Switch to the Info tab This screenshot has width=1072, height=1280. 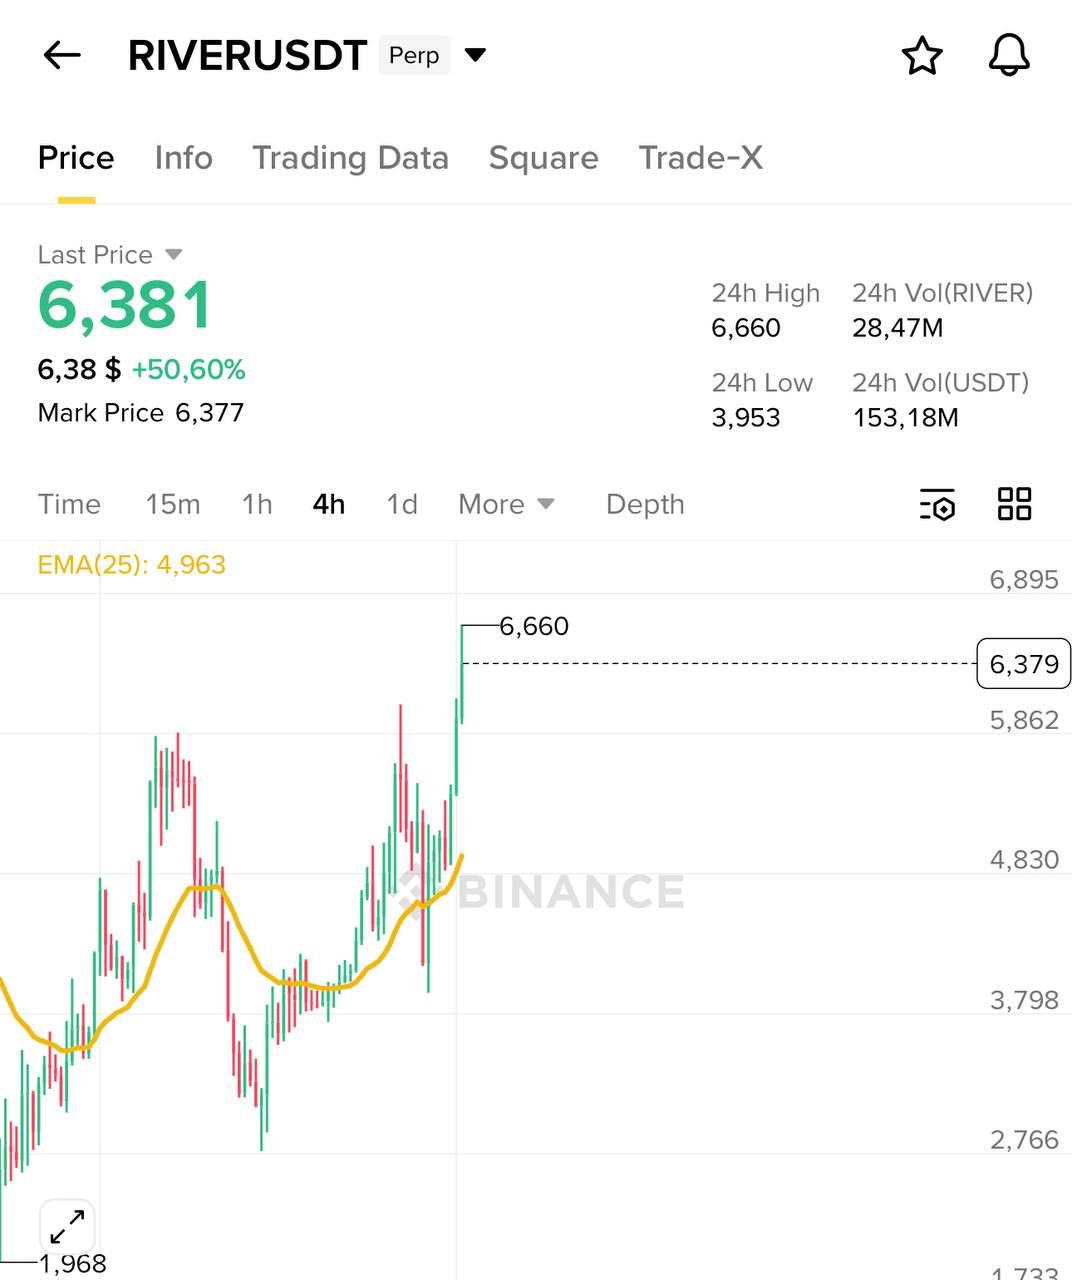184,158
